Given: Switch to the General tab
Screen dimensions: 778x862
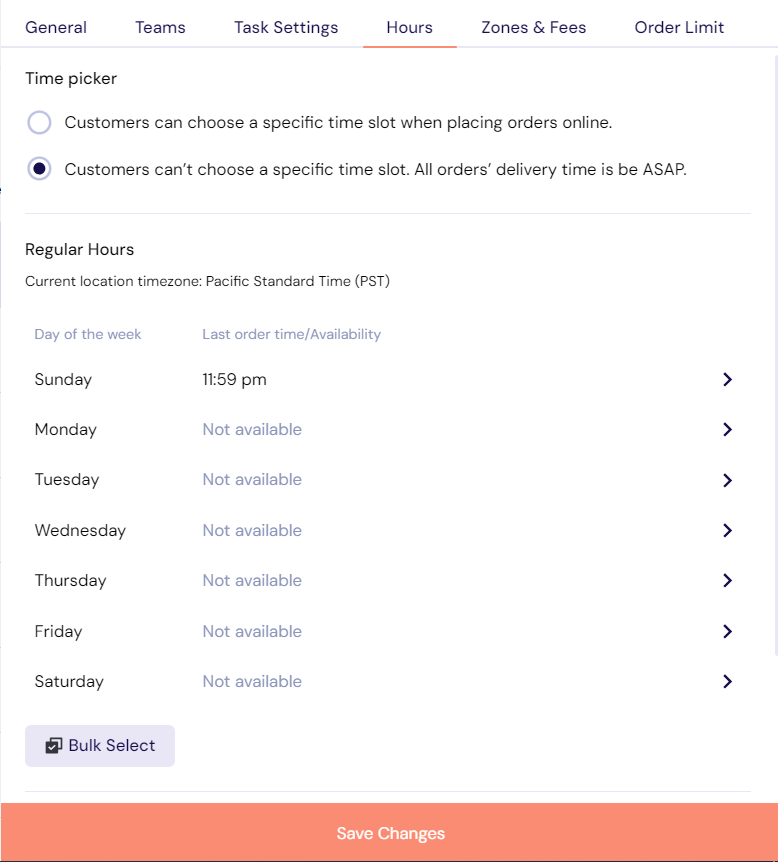Looking at the screenshot, I should coord(56,27).
